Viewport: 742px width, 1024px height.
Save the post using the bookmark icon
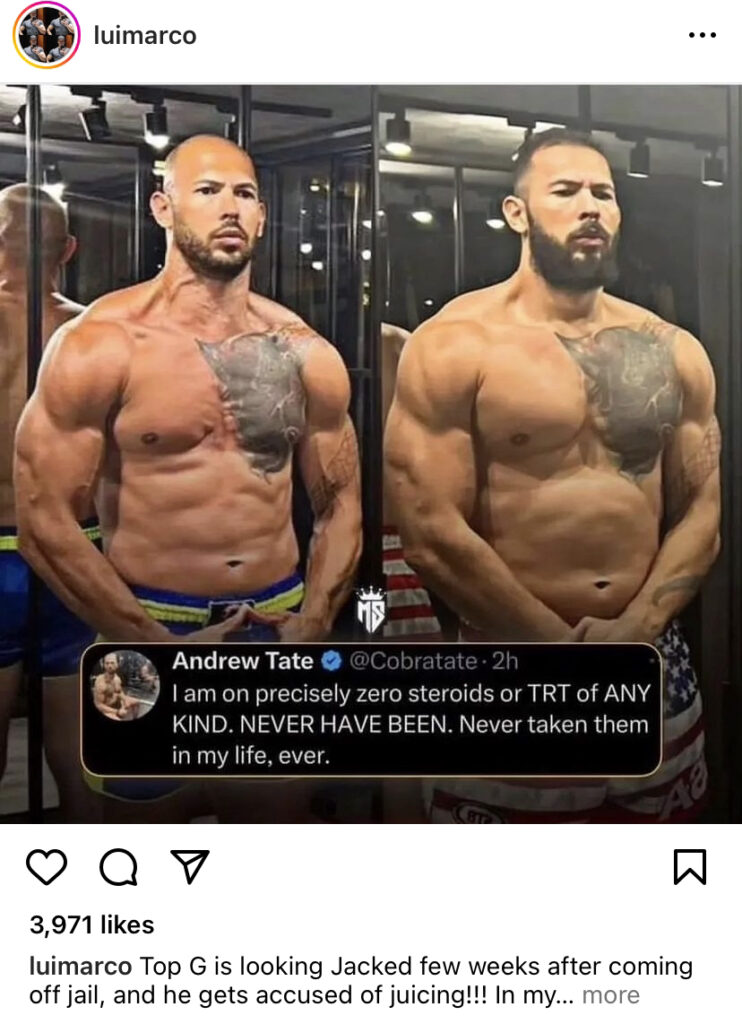coord(690,867)
